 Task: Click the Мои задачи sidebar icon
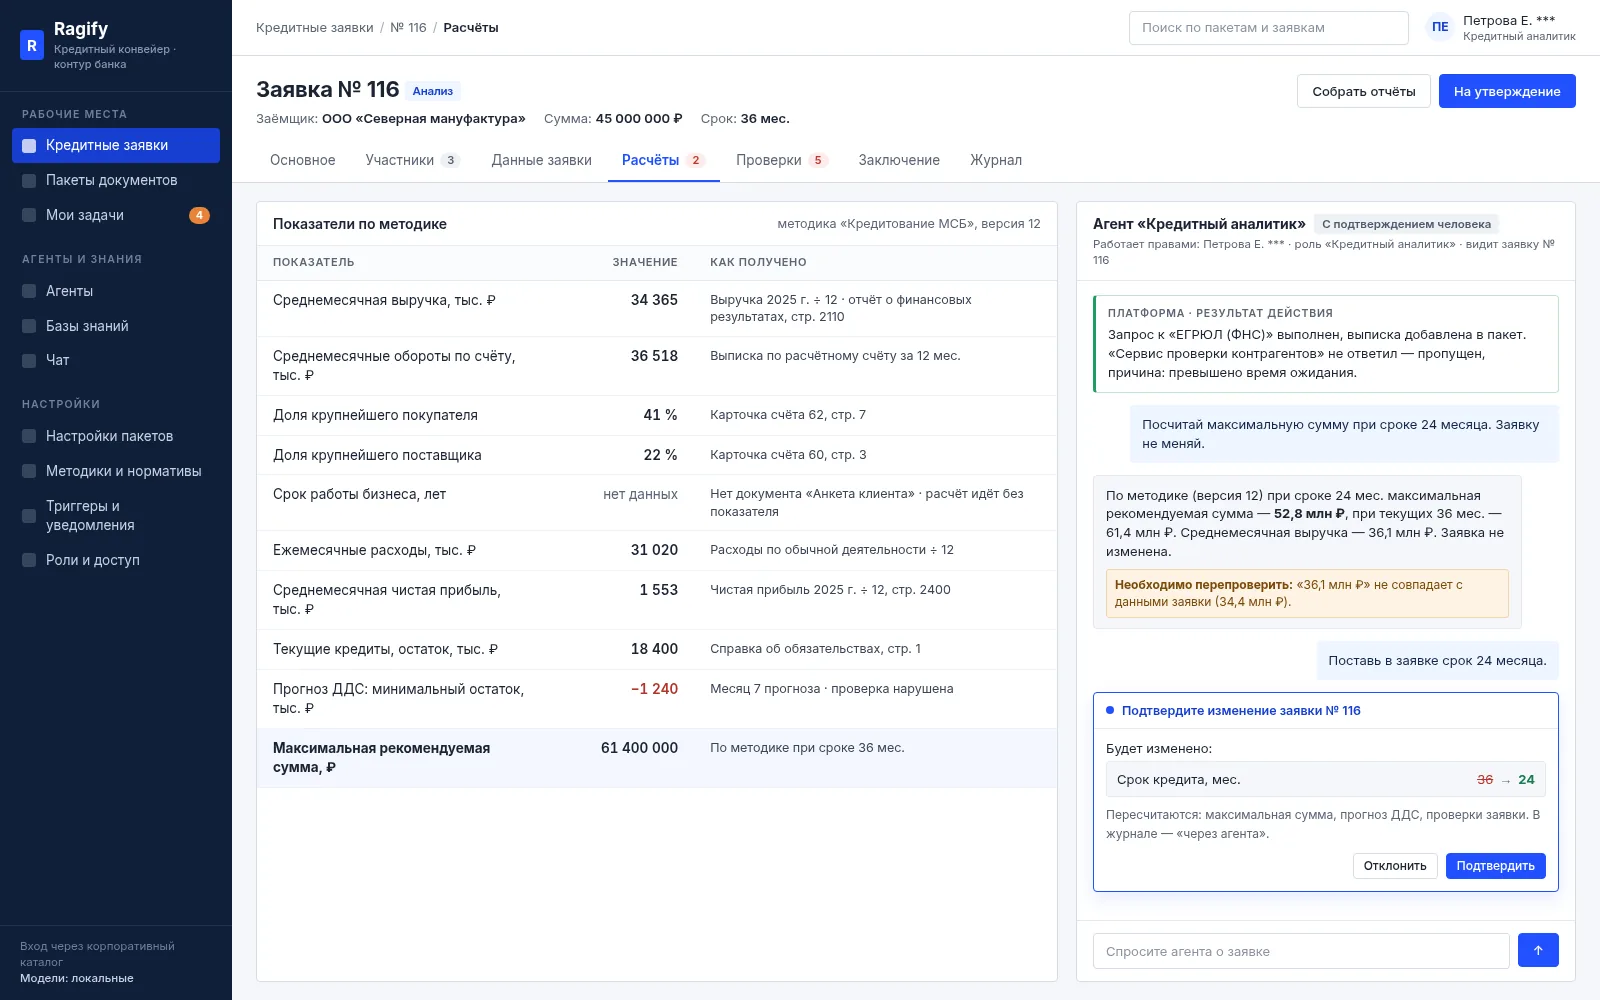coord(29,216)
